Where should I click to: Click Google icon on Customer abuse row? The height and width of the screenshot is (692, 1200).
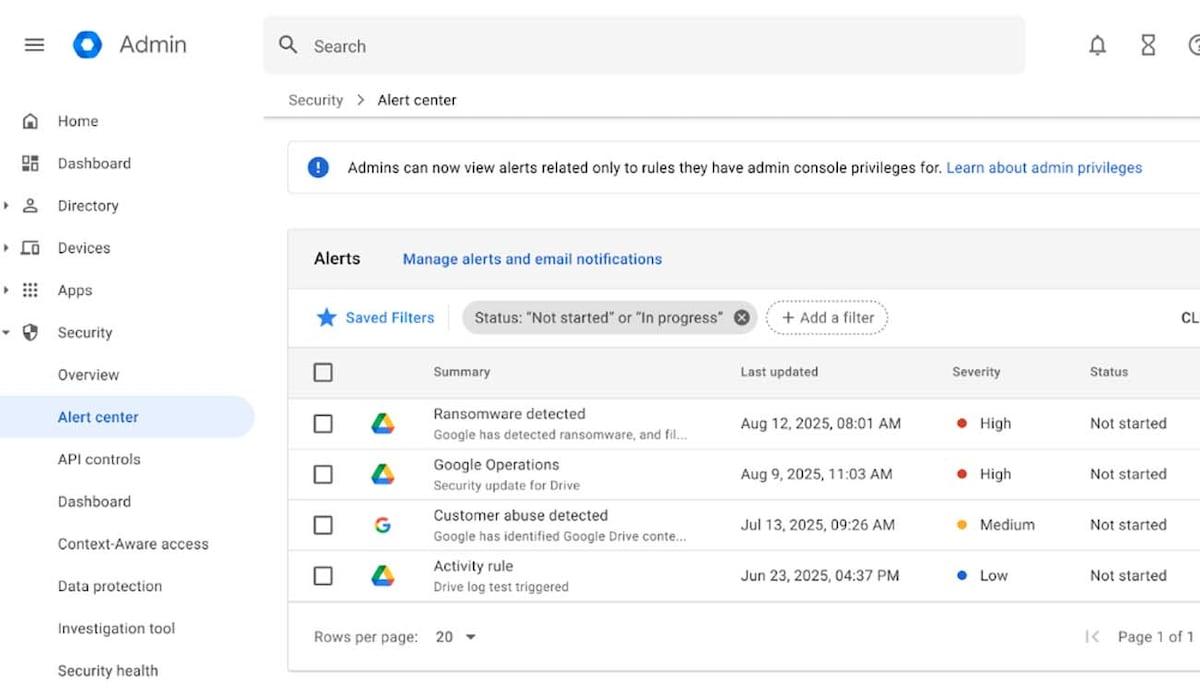click(x=382, y=525)
